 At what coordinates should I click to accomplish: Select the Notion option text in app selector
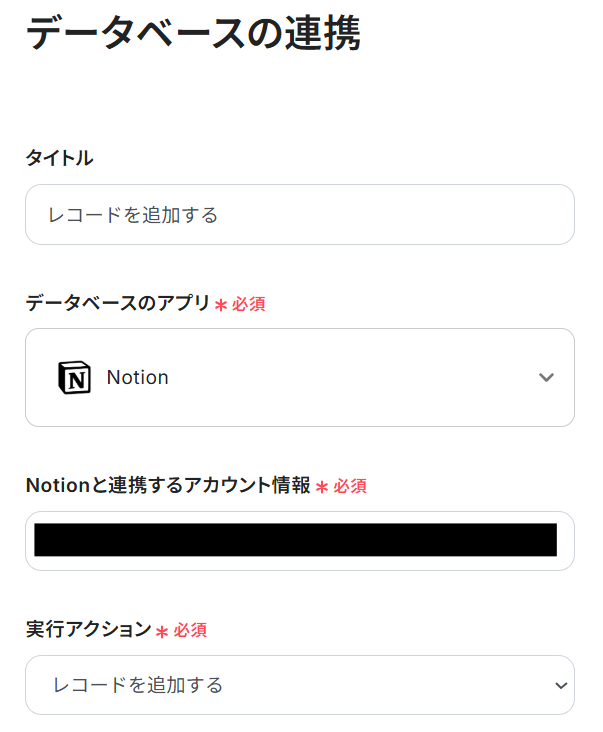coord(137,378)
